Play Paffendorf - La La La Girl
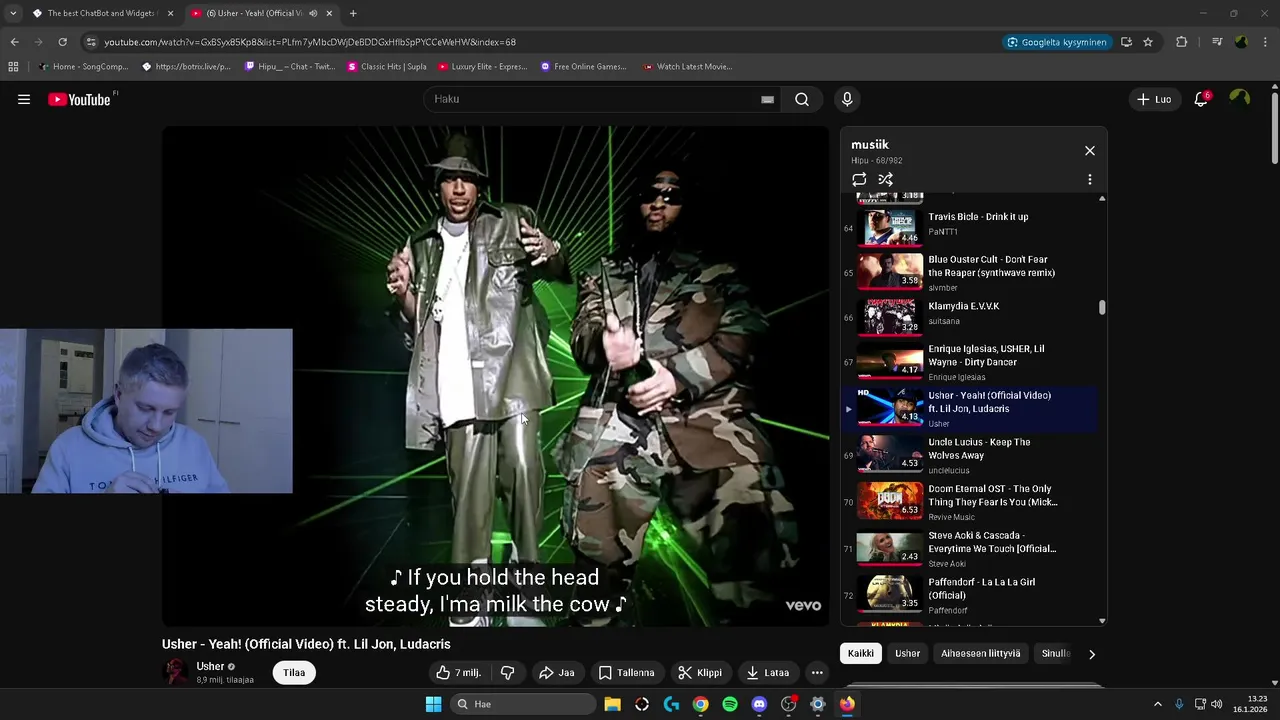 [969, 596]
